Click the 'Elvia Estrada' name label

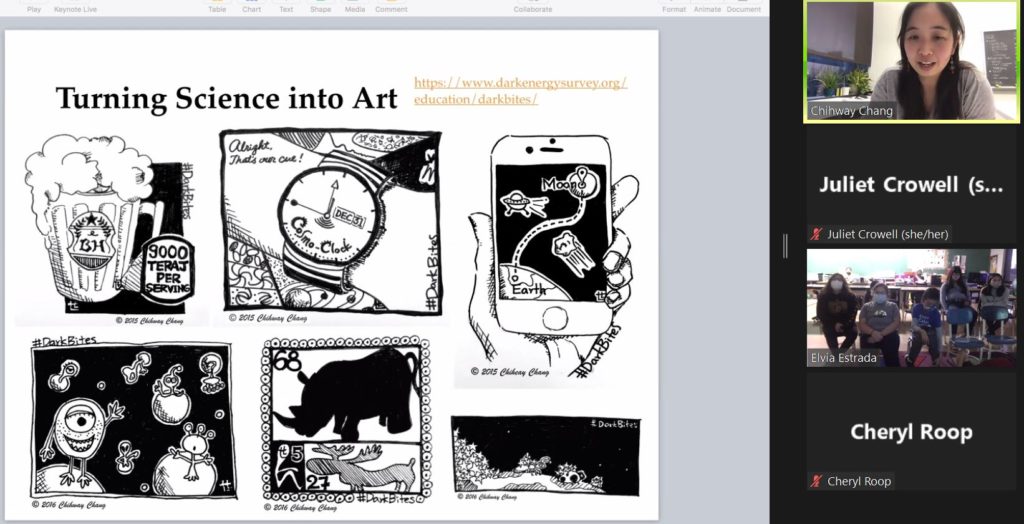click(844, 358)
